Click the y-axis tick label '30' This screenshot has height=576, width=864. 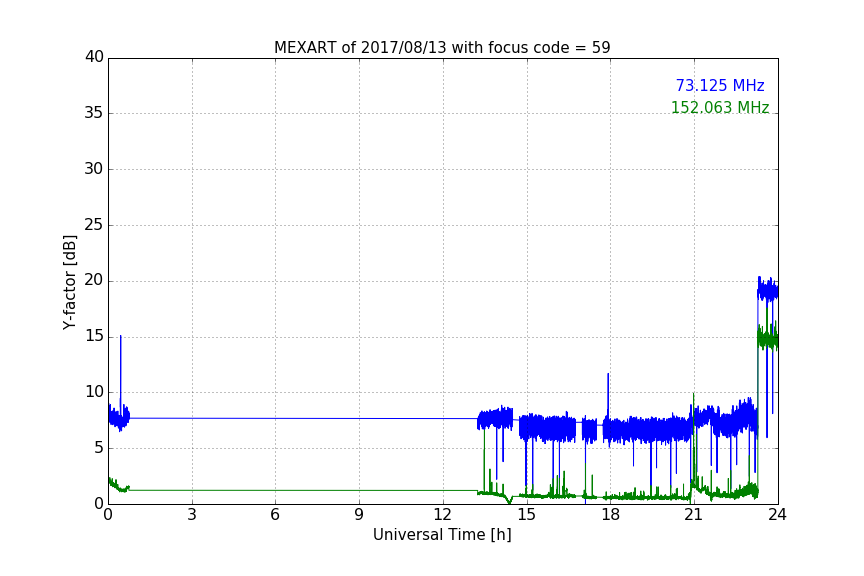94,169
